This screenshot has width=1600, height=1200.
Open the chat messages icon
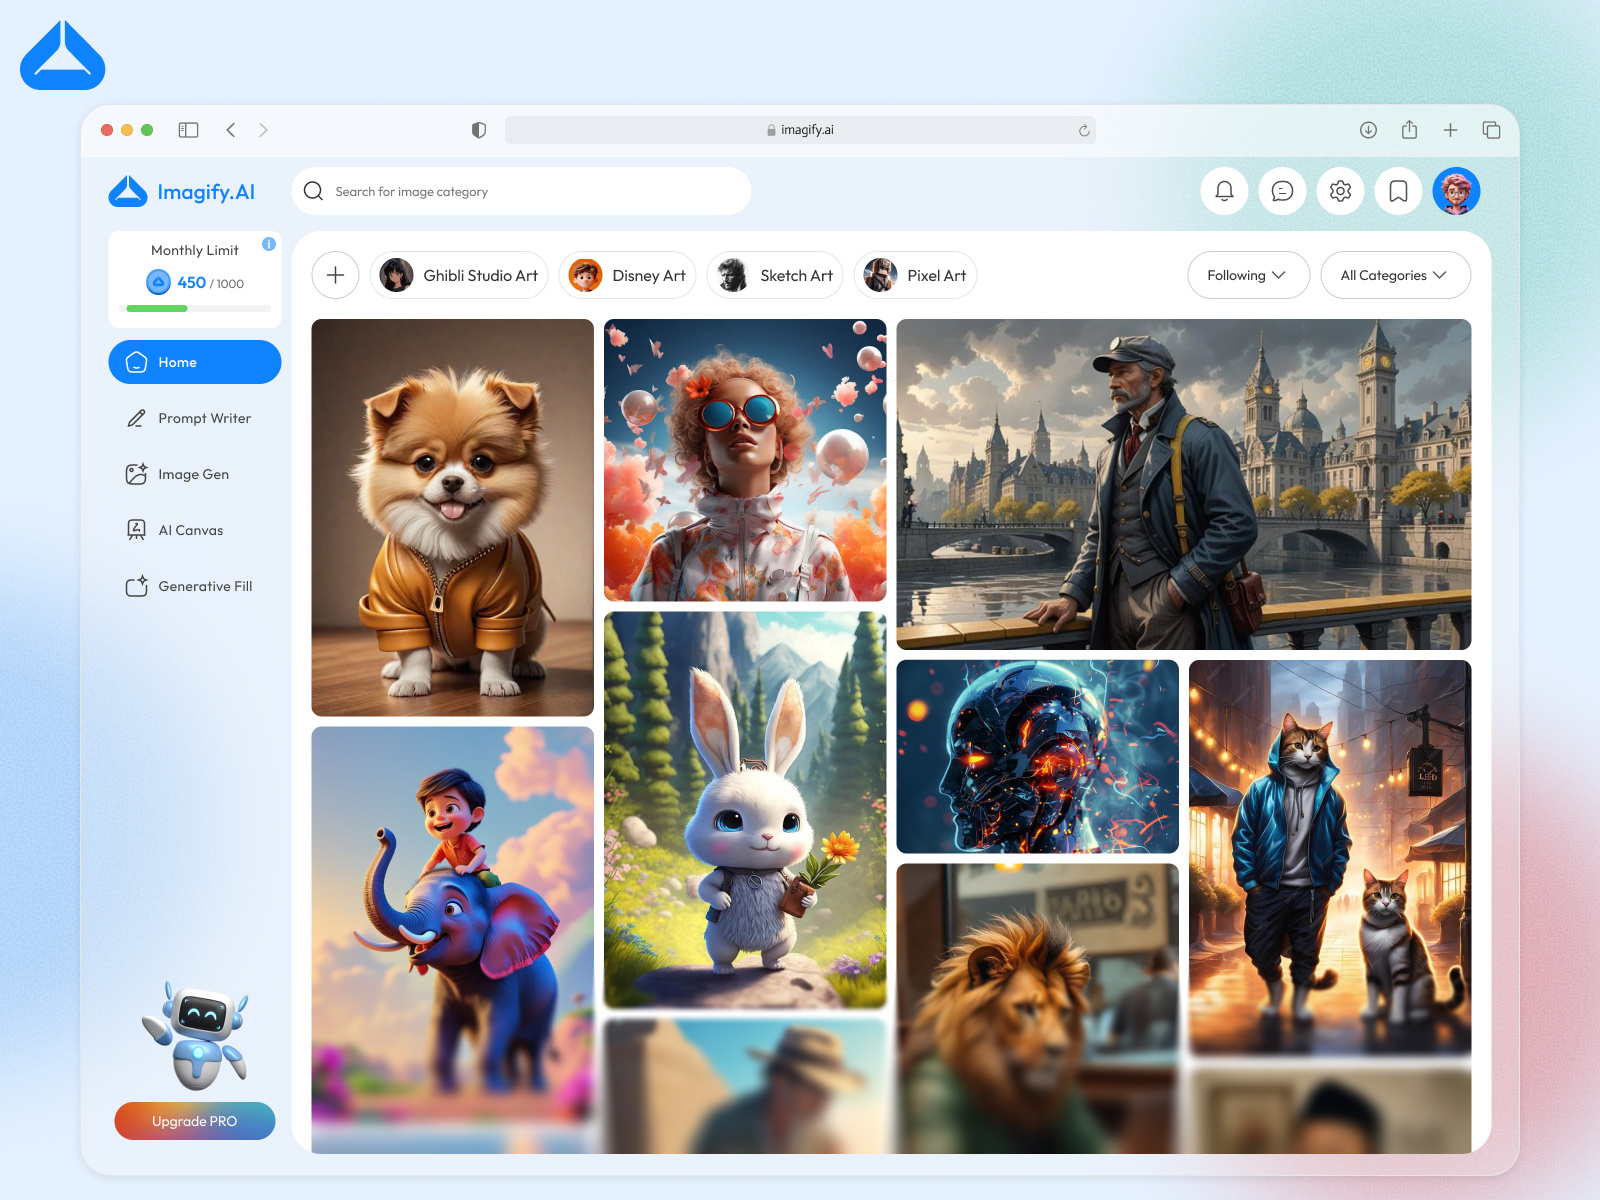coord(1282,191)
